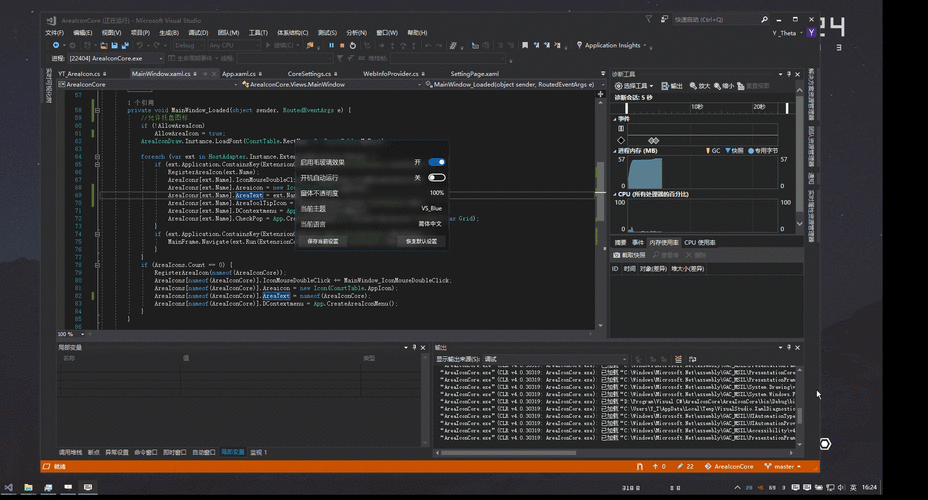
Task: Pin the 局部变量 panel
Action: (414, 347)
